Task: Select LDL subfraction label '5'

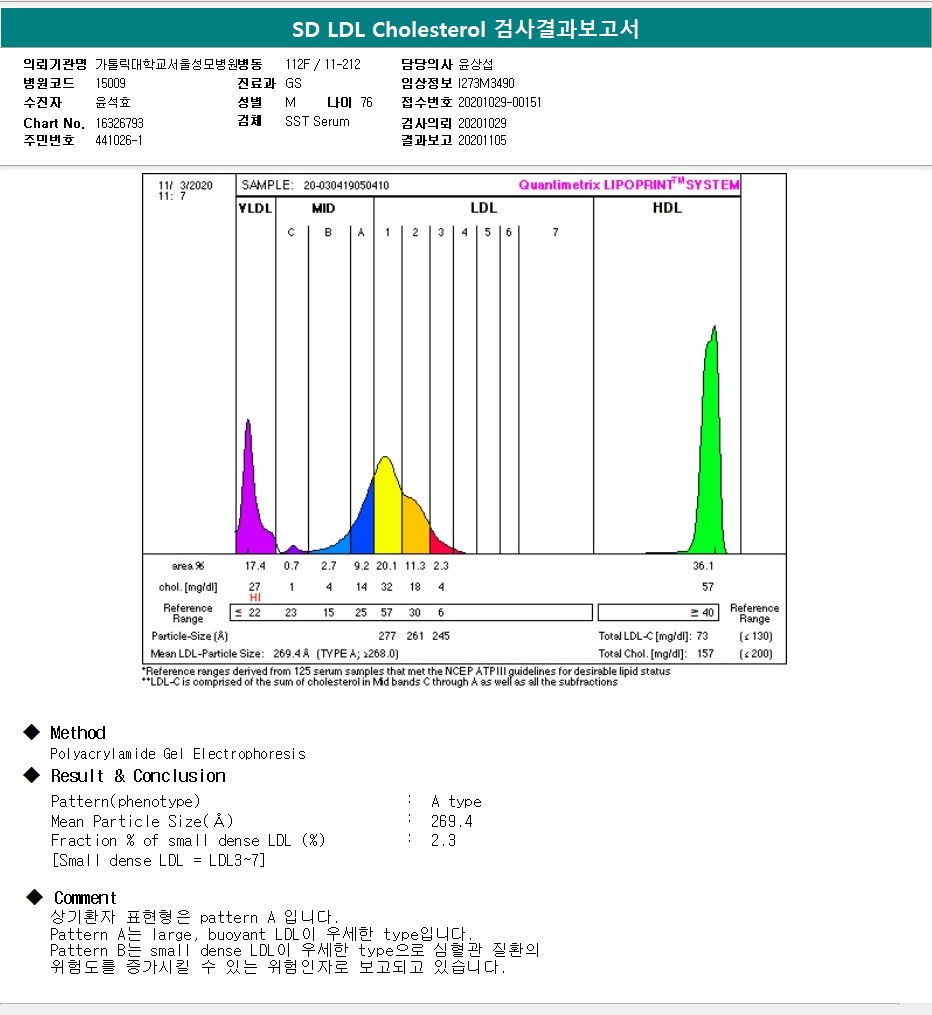Action: point(487,232)
